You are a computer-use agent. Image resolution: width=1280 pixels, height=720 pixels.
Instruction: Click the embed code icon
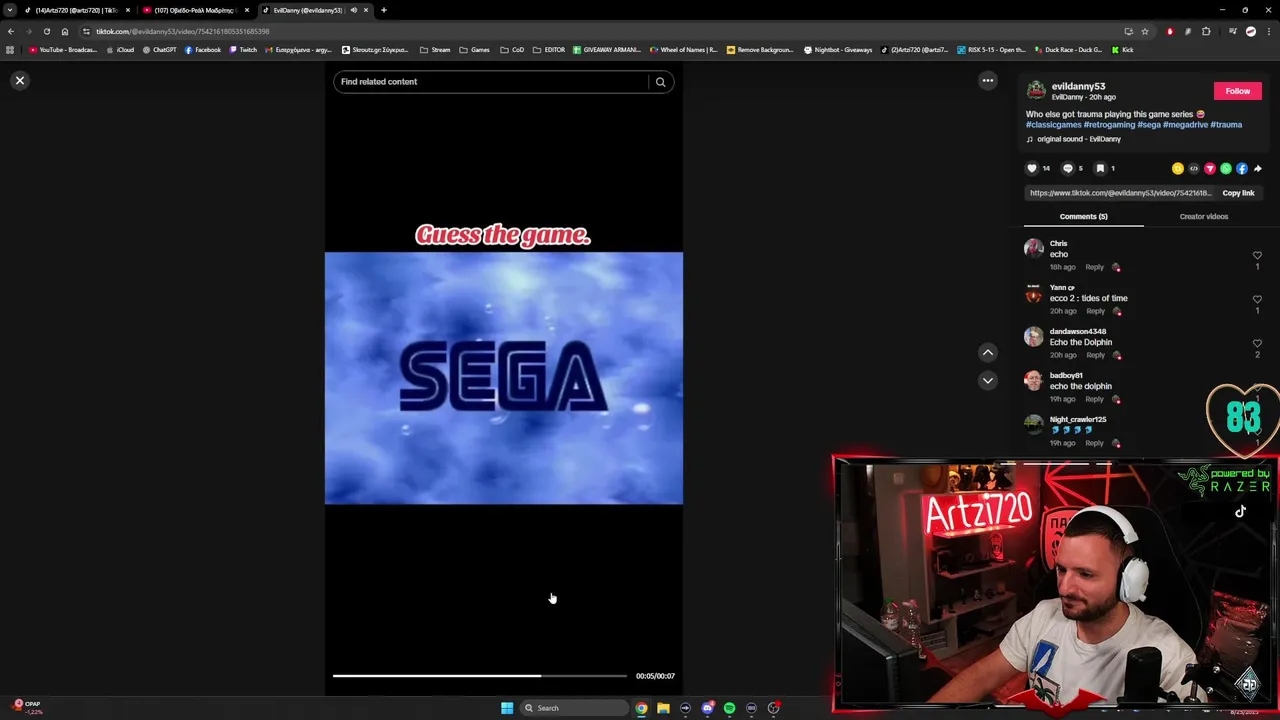(x=1194, y=168)
